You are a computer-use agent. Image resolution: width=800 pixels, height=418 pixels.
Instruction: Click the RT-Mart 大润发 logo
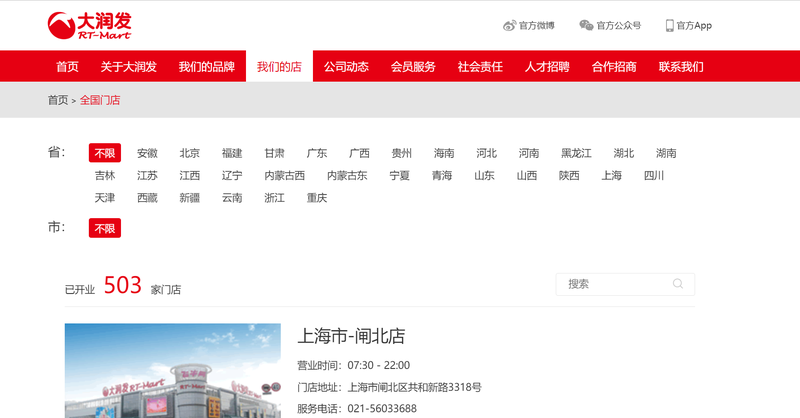pos(89,26)
